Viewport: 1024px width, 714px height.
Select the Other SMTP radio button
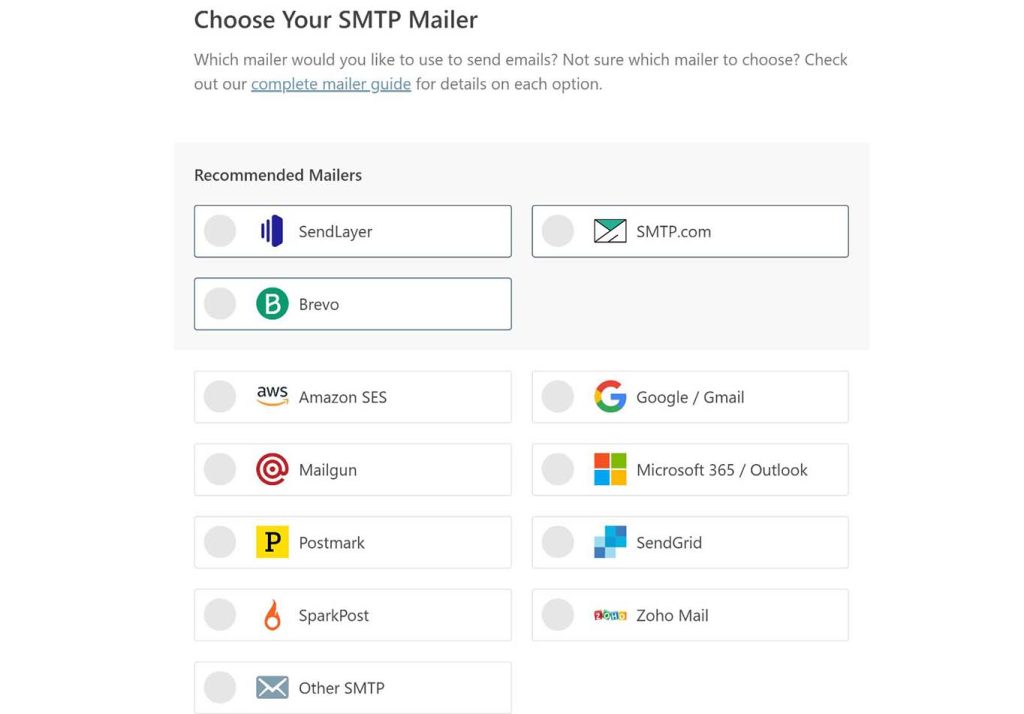(220, 687)
